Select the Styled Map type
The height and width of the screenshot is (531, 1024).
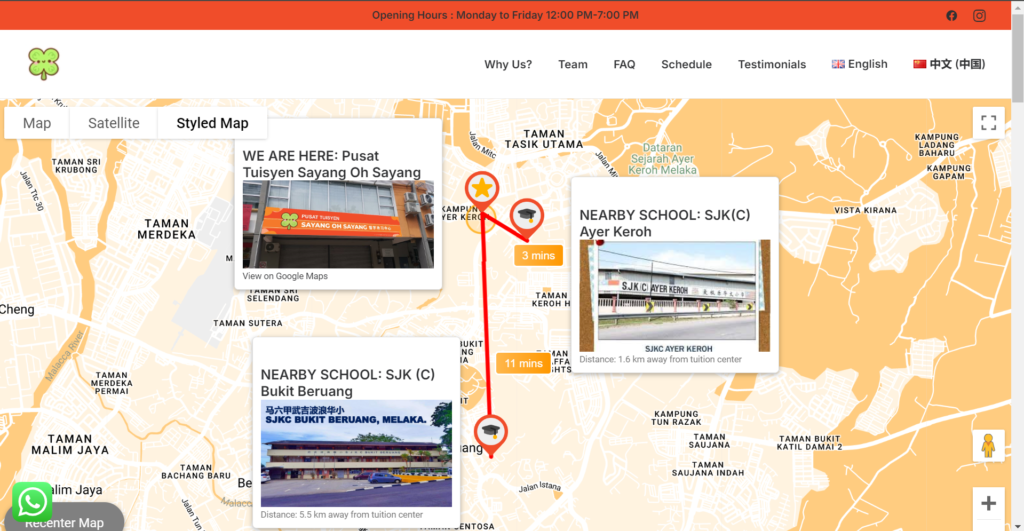coord(212,123)
